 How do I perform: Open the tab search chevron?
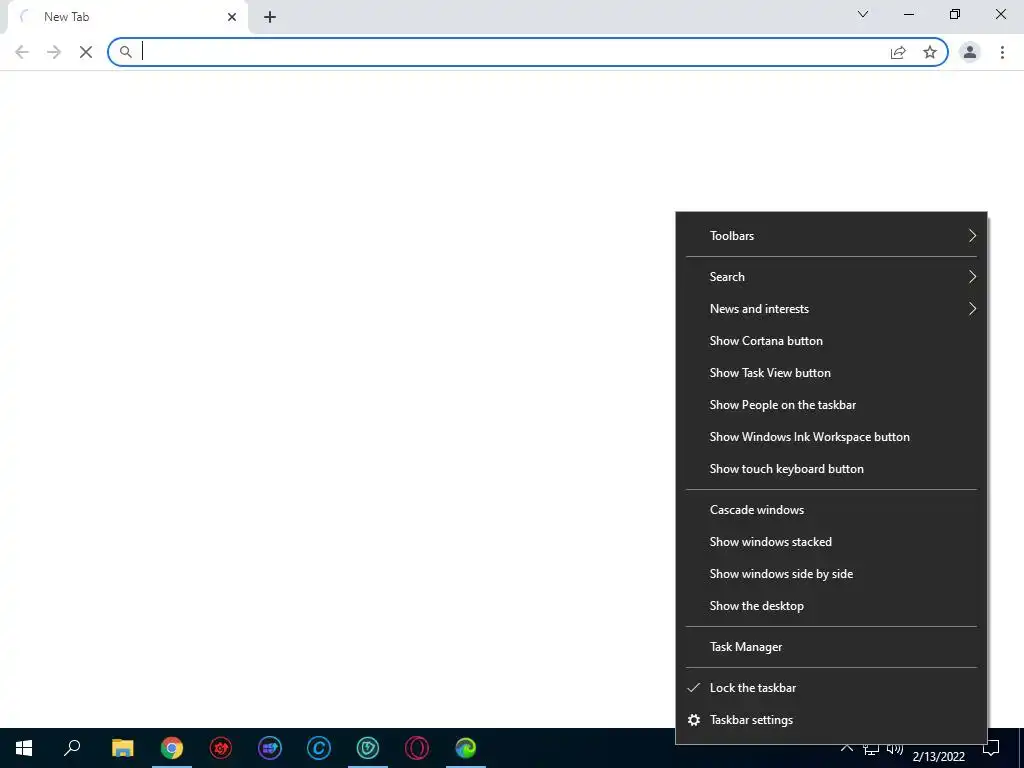point(863,14)
